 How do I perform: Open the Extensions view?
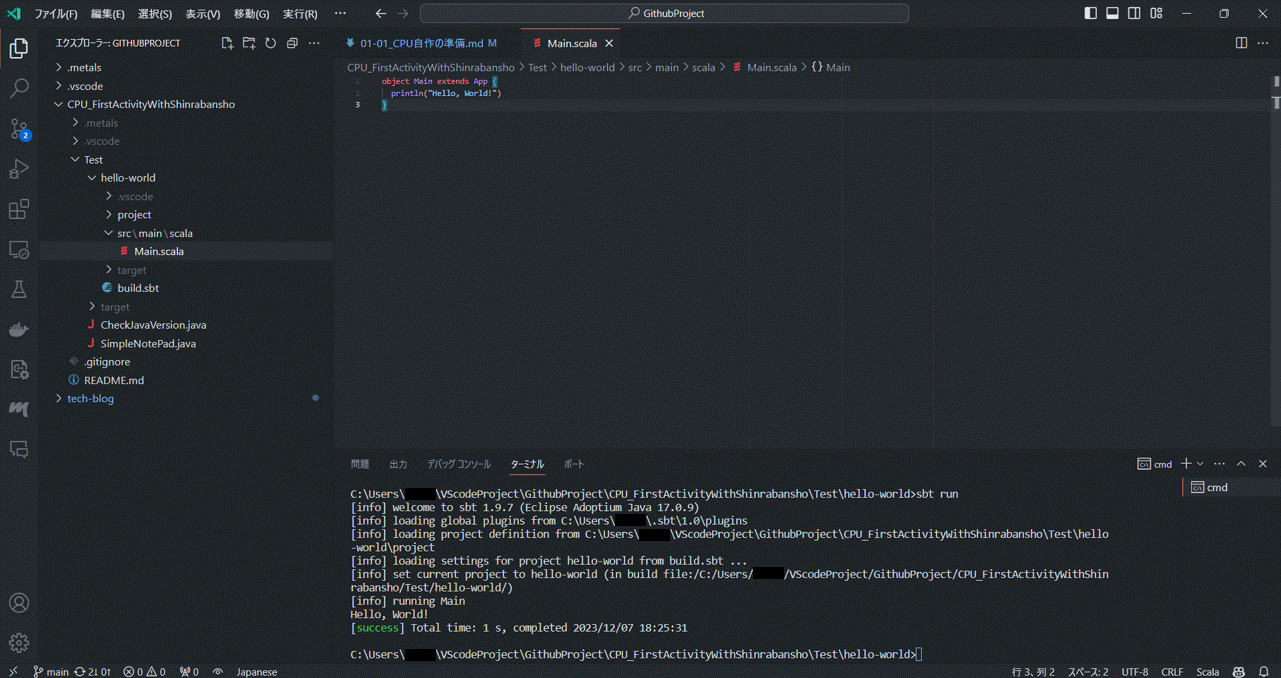pos(19,209)
